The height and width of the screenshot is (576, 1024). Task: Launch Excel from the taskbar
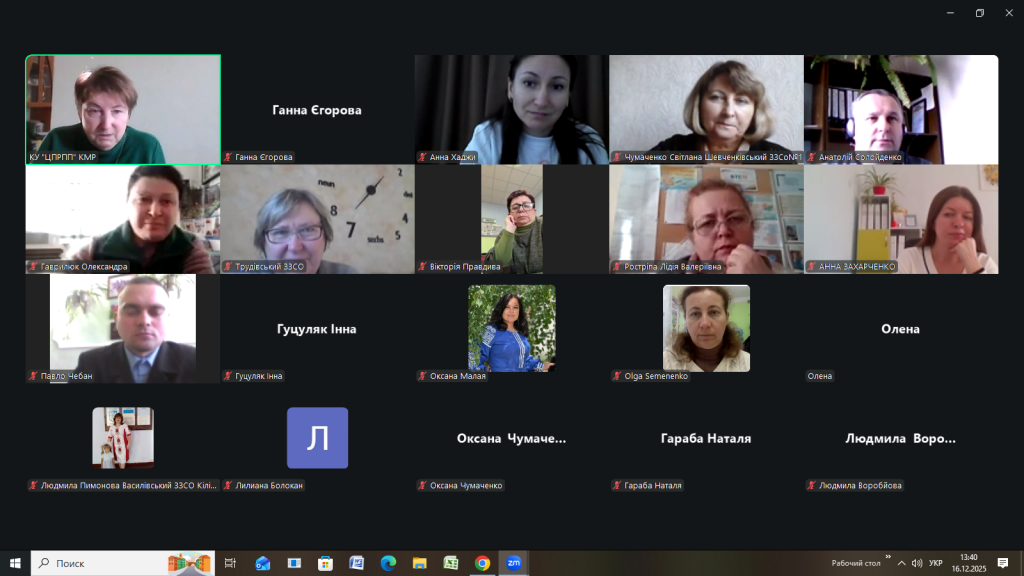[451, 563]
